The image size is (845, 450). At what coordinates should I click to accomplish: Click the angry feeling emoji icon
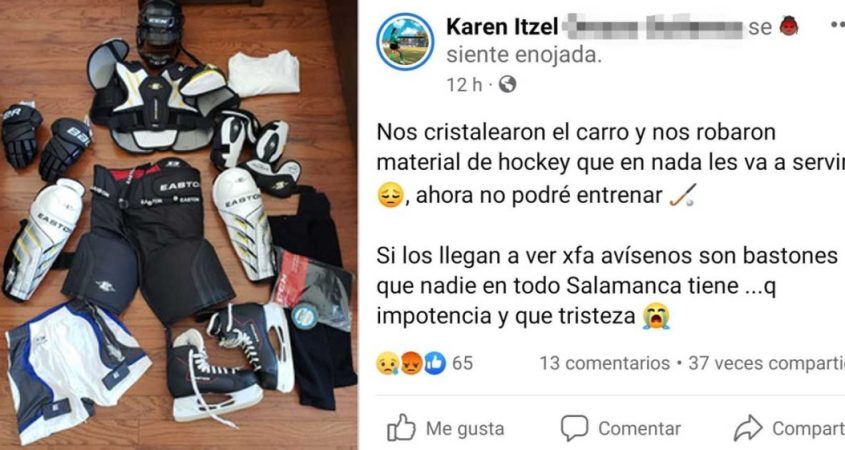pyautogui.click(x=788, y=26)
